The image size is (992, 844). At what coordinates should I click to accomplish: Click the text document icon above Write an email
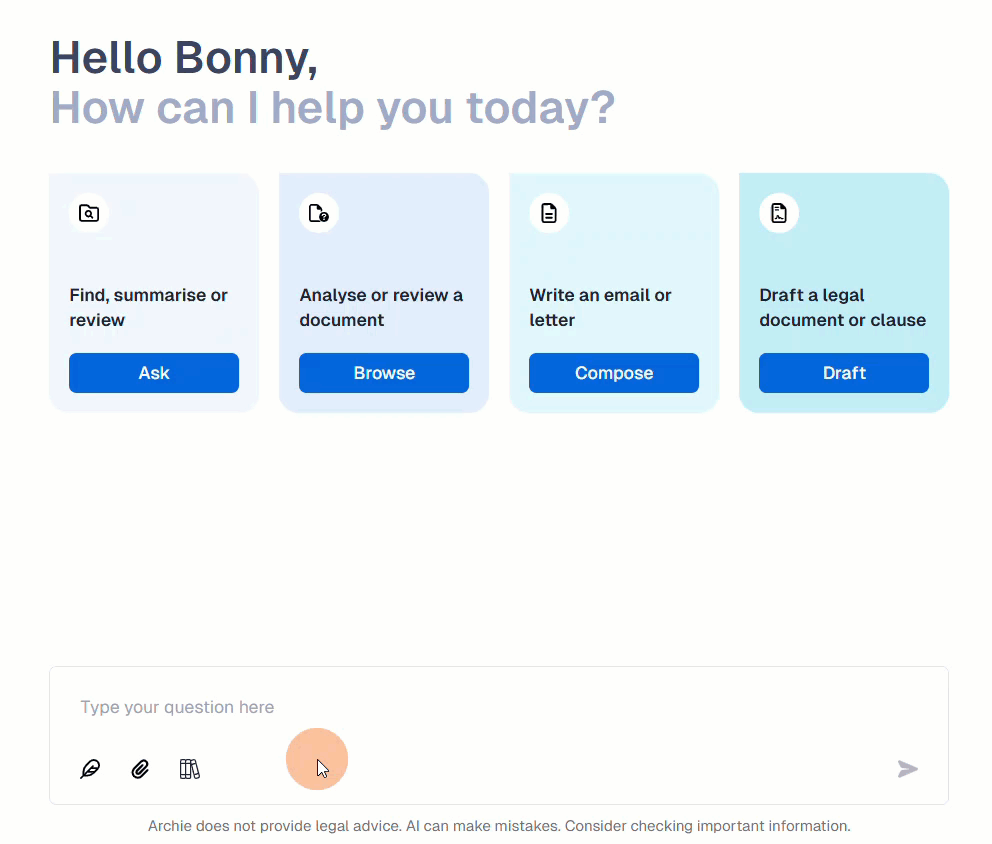549,213
